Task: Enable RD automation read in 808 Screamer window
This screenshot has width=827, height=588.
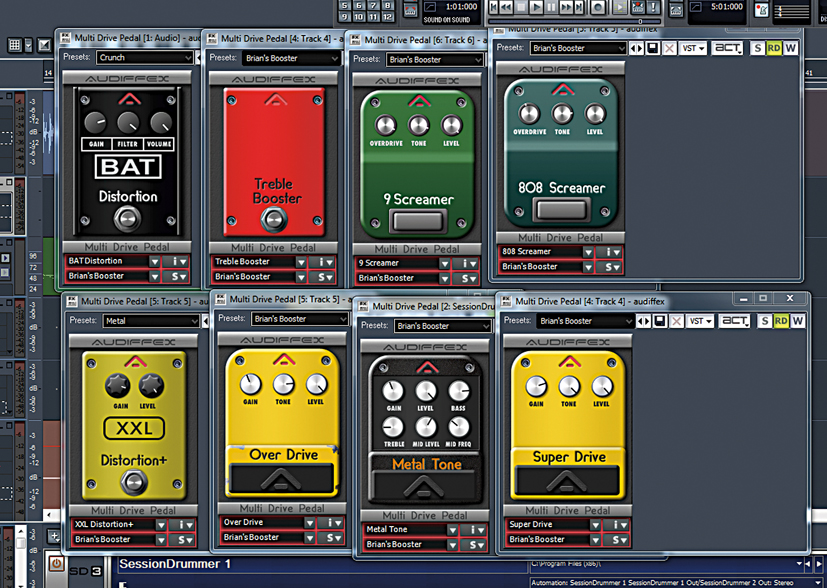Action: click(x=774, y=49)
